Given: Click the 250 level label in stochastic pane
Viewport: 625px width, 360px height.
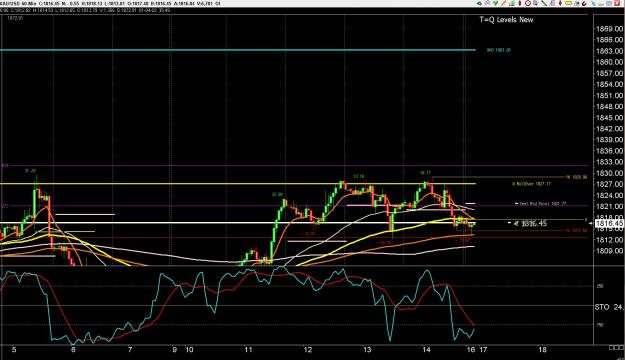Looking at the screenshot, I should [x=600, y=286].
